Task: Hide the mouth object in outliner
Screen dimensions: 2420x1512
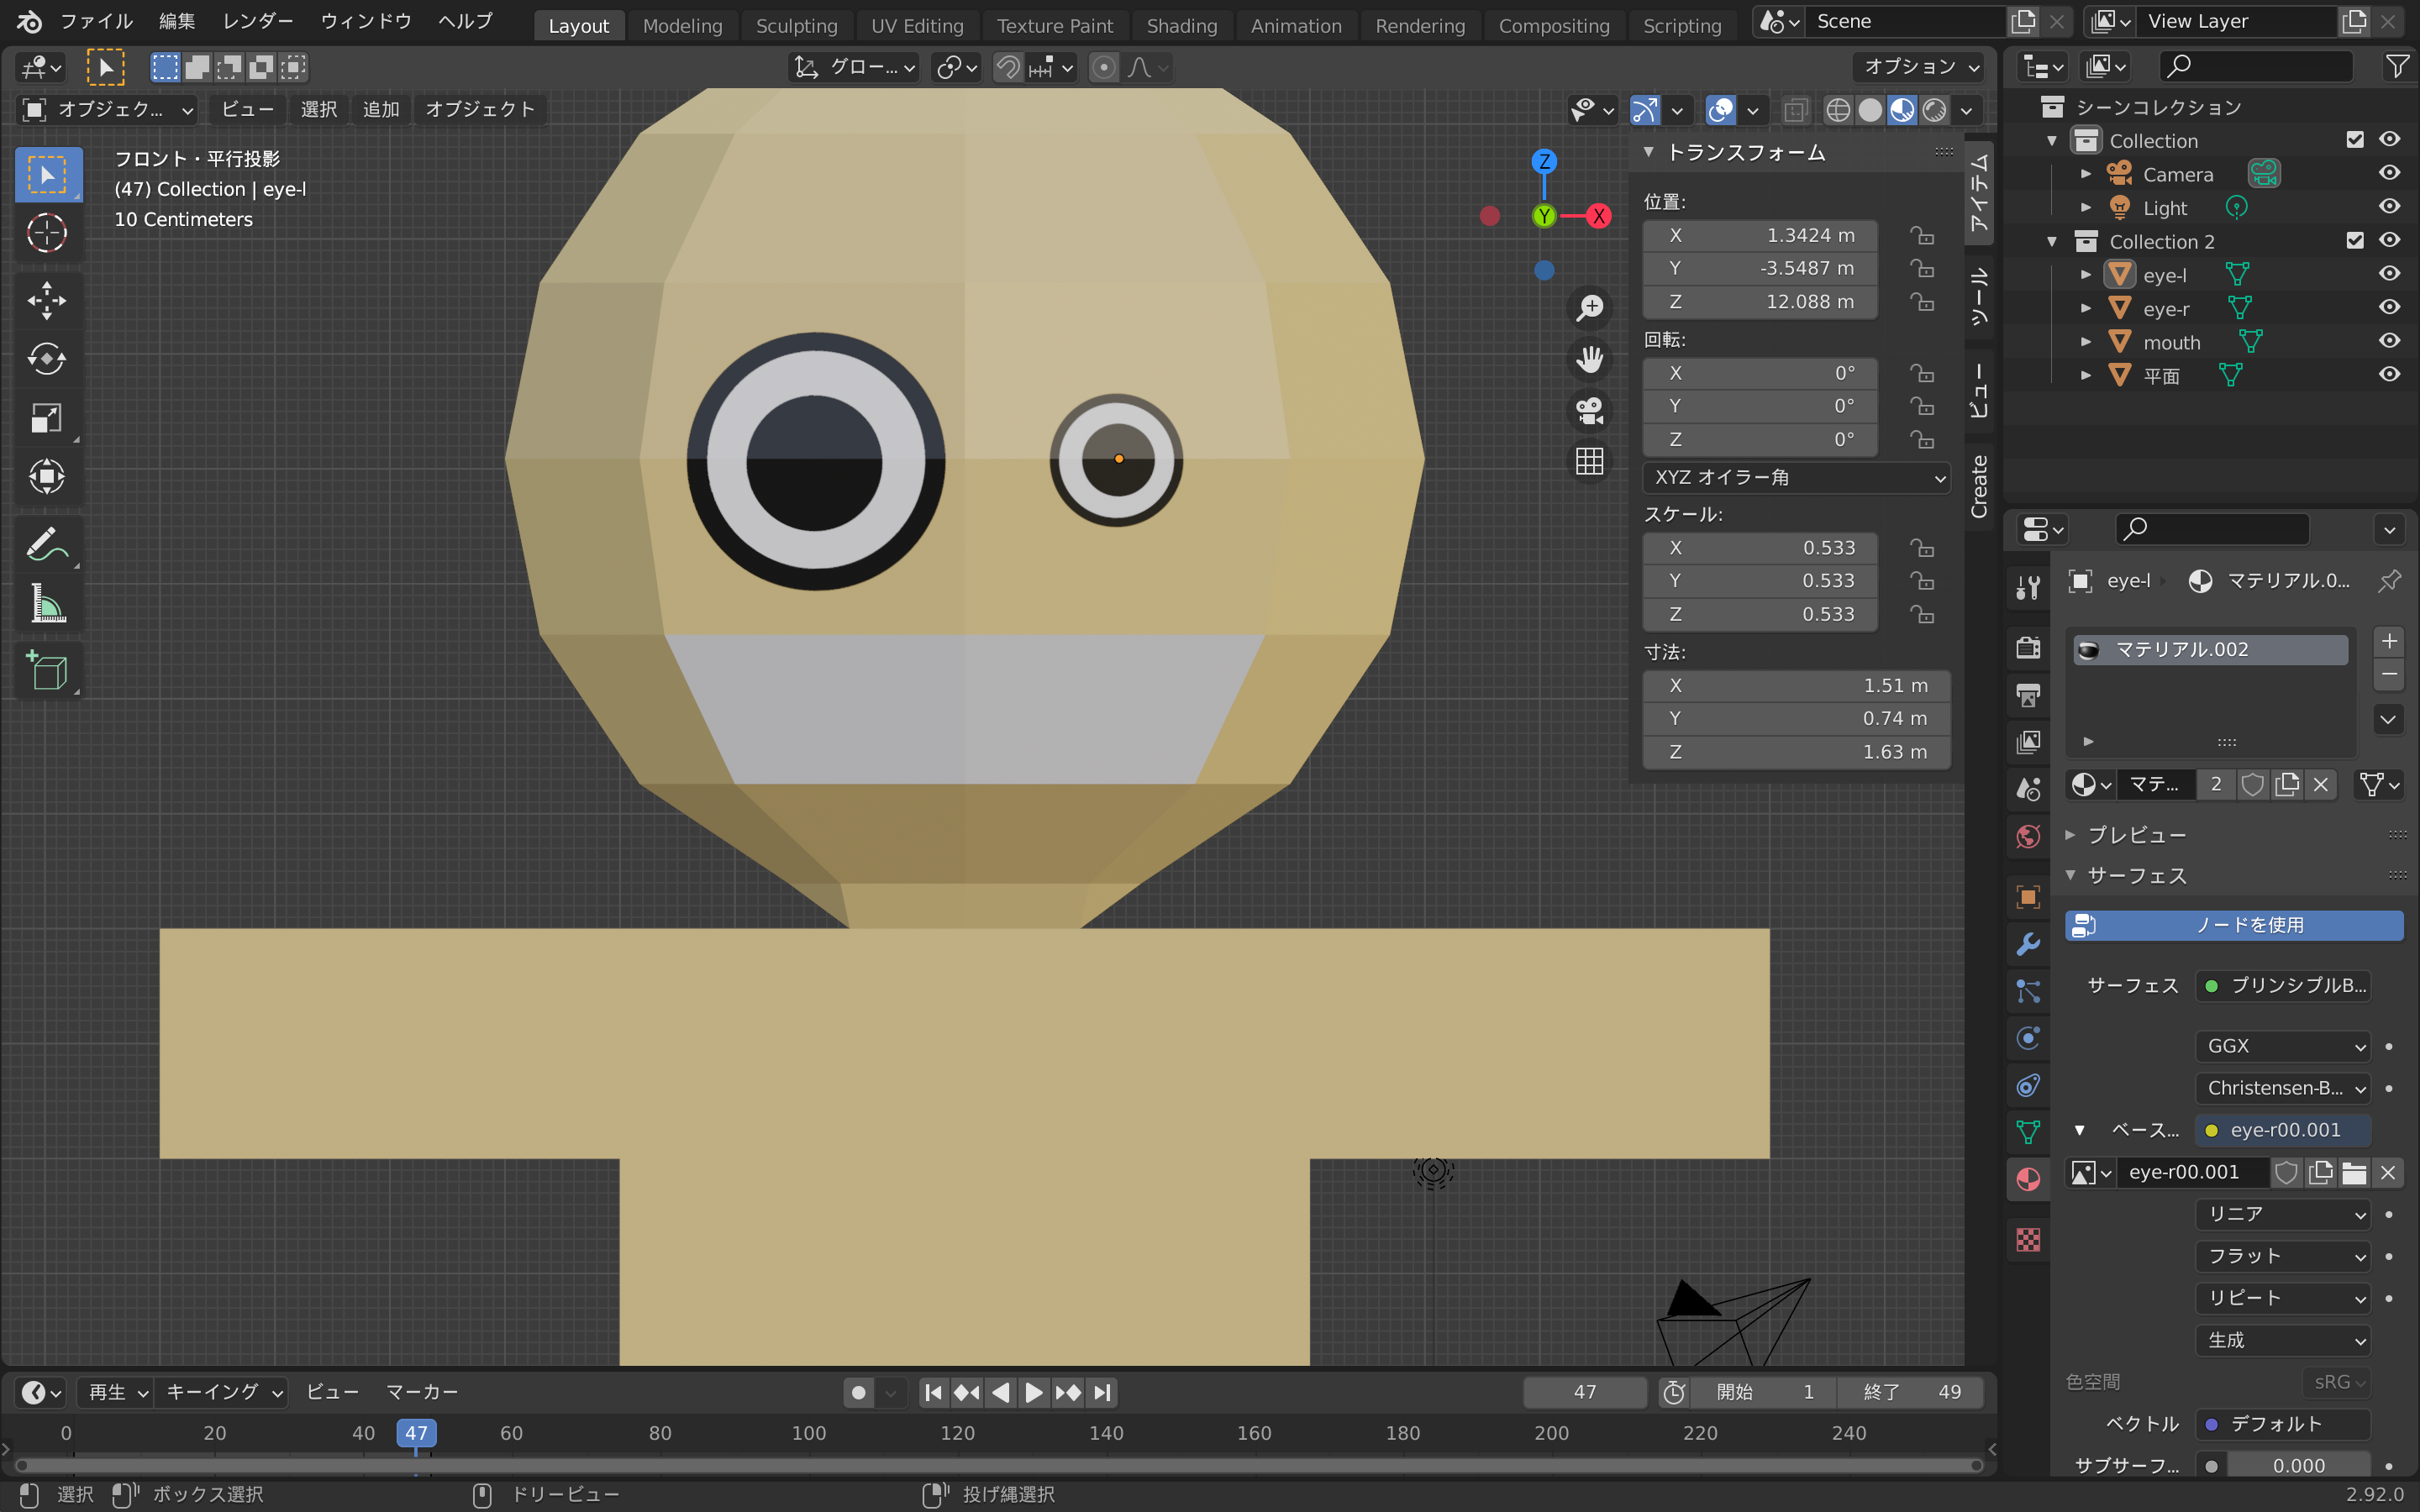Action: (2389, 342)
